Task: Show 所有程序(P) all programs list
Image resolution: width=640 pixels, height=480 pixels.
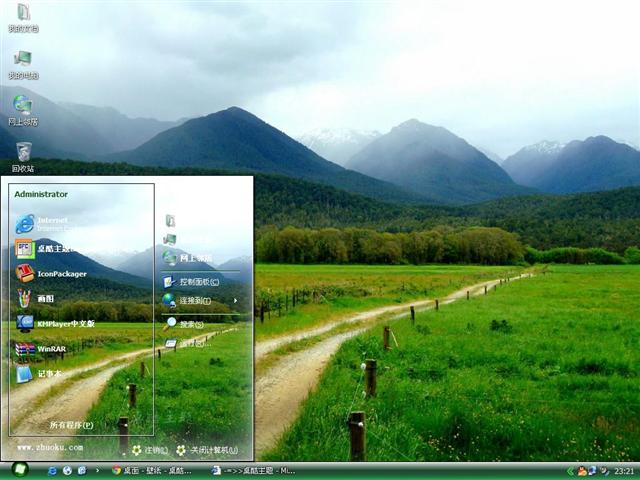Action: click(72, 425)
